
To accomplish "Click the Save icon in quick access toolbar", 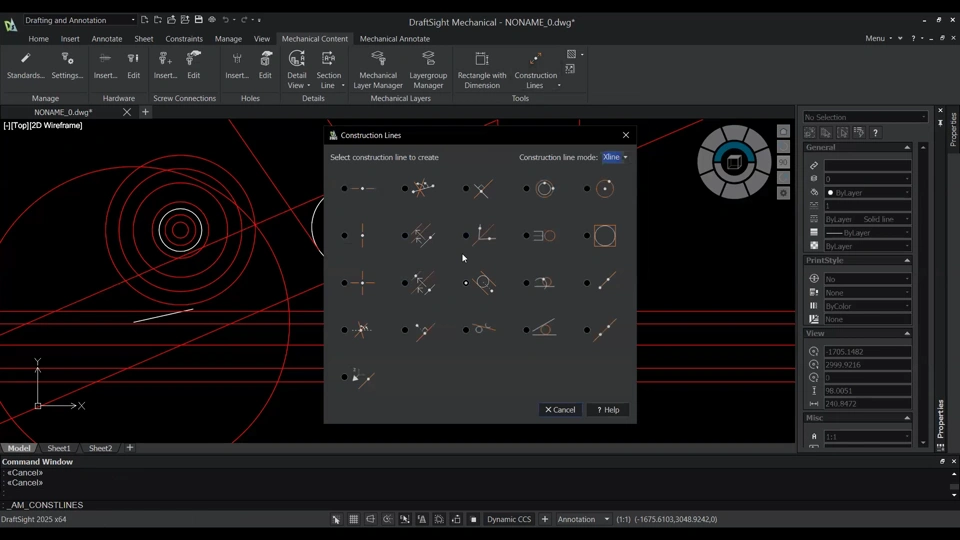I will (x=198, y=20).
